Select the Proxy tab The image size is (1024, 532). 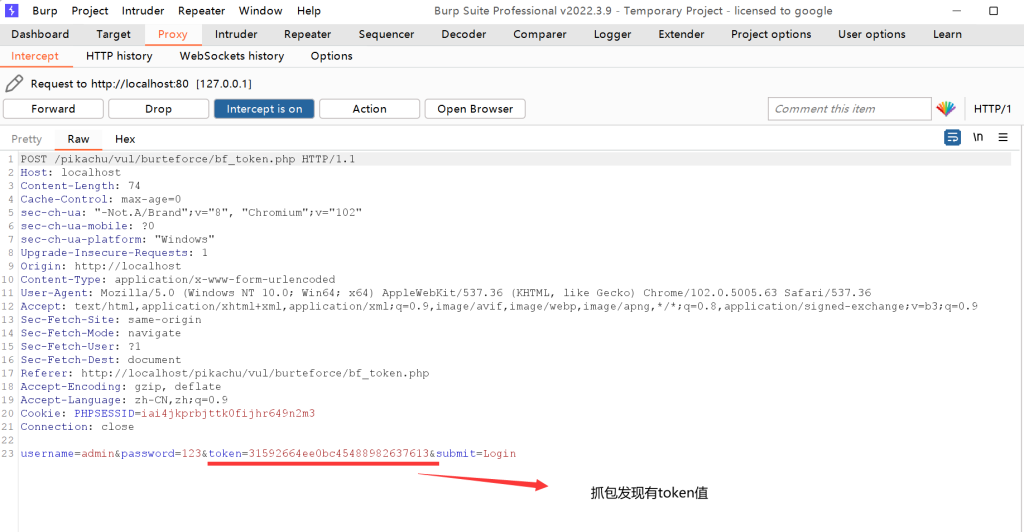tap(172, 35)
